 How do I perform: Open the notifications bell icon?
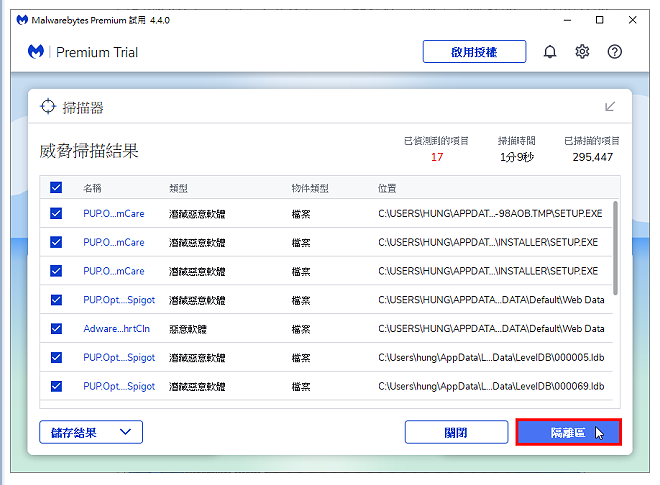pyautogui.click(x=550, y=52)
